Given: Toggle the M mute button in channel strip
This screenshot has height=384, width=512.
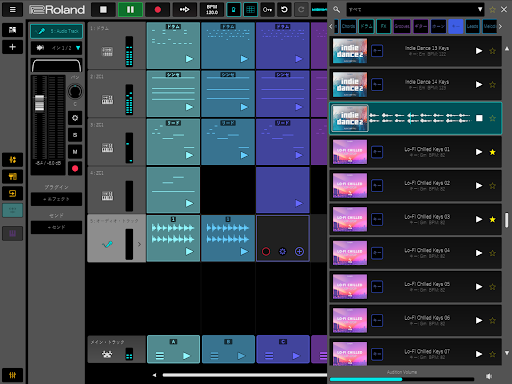Looking at the screenshot, I should (75, 152).
